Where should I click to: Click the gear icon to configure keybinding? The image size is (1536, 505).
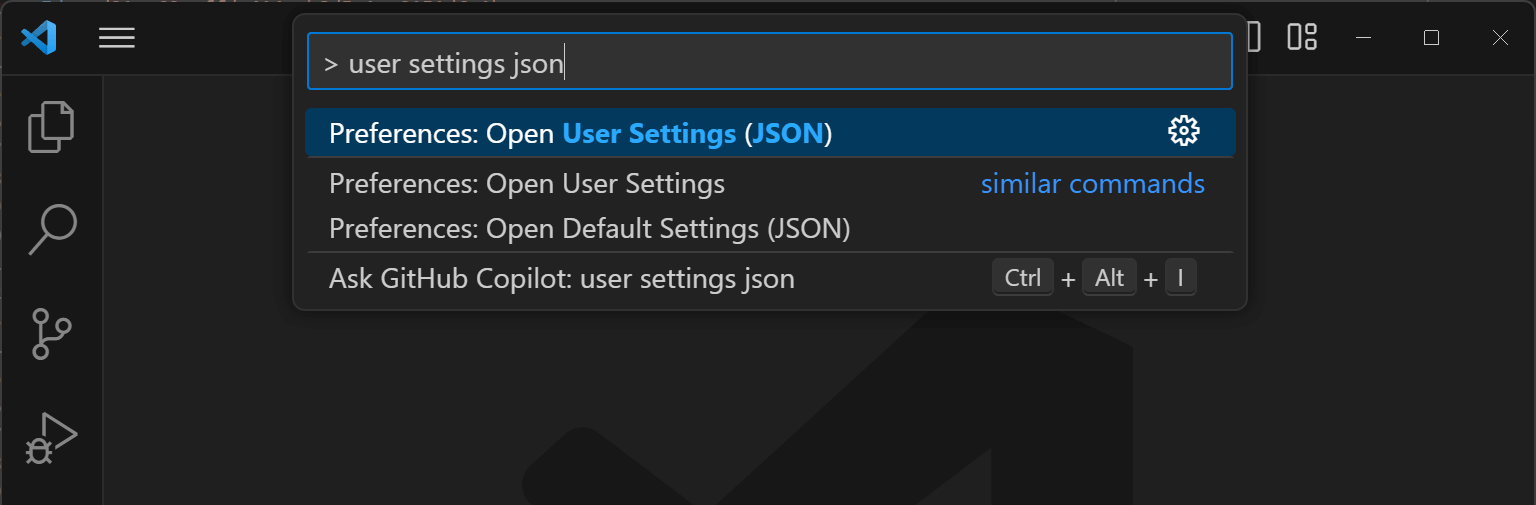(1184, 132)
